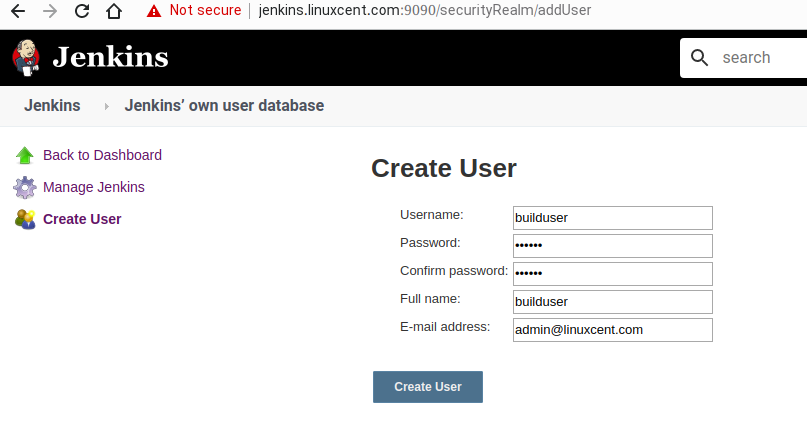Screen dimensions: 807x436
Task: Click the browser back arrow
Action: pyautogui.click(x=18, y=11)
